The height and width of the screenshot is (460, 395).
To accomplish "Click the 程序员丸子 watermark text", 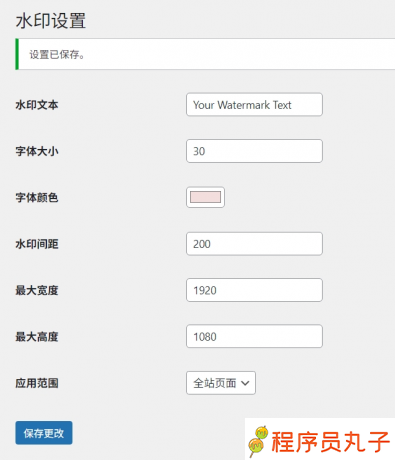I will tap(330, 442).
